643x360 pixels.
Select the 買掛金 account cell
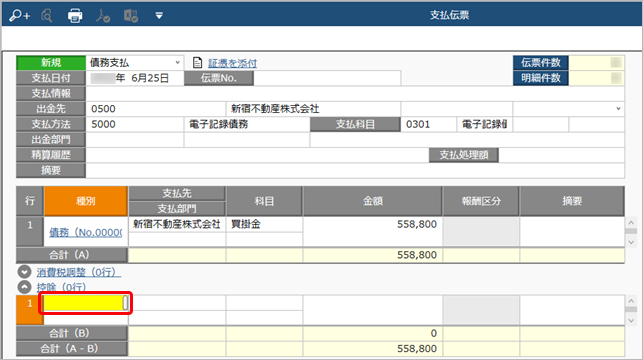point(264,224)
